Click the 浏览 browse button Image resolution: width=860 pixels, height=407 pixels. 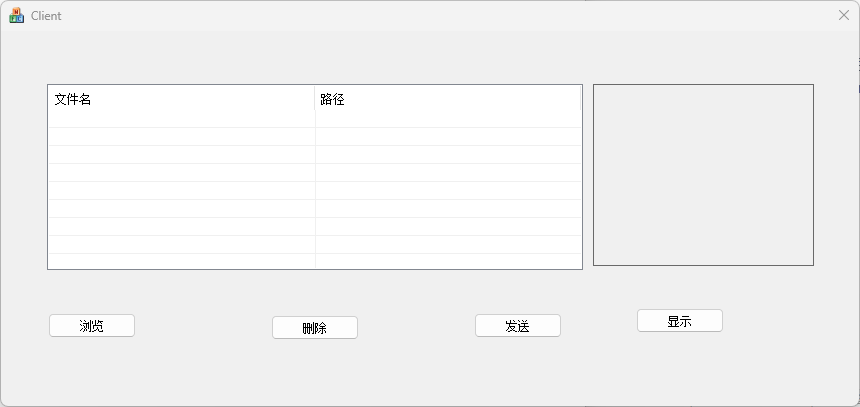point(92,326)
